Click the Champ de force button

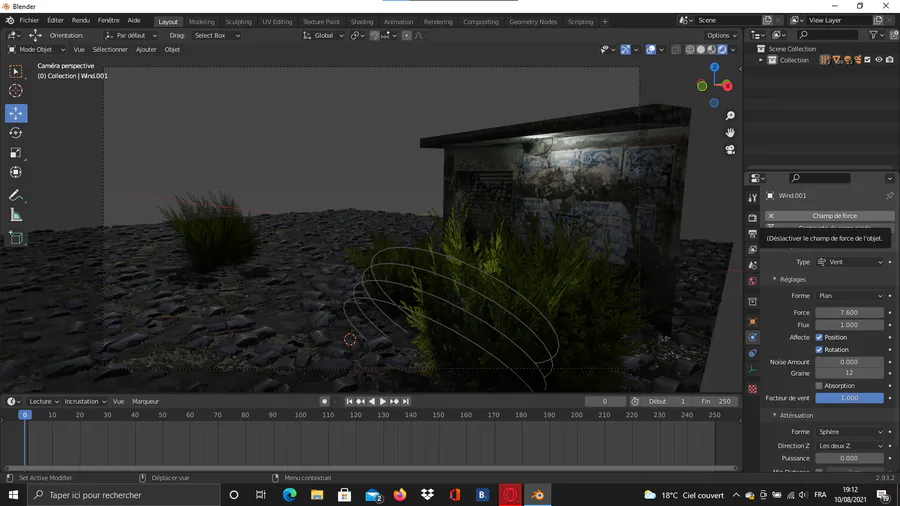834,216
